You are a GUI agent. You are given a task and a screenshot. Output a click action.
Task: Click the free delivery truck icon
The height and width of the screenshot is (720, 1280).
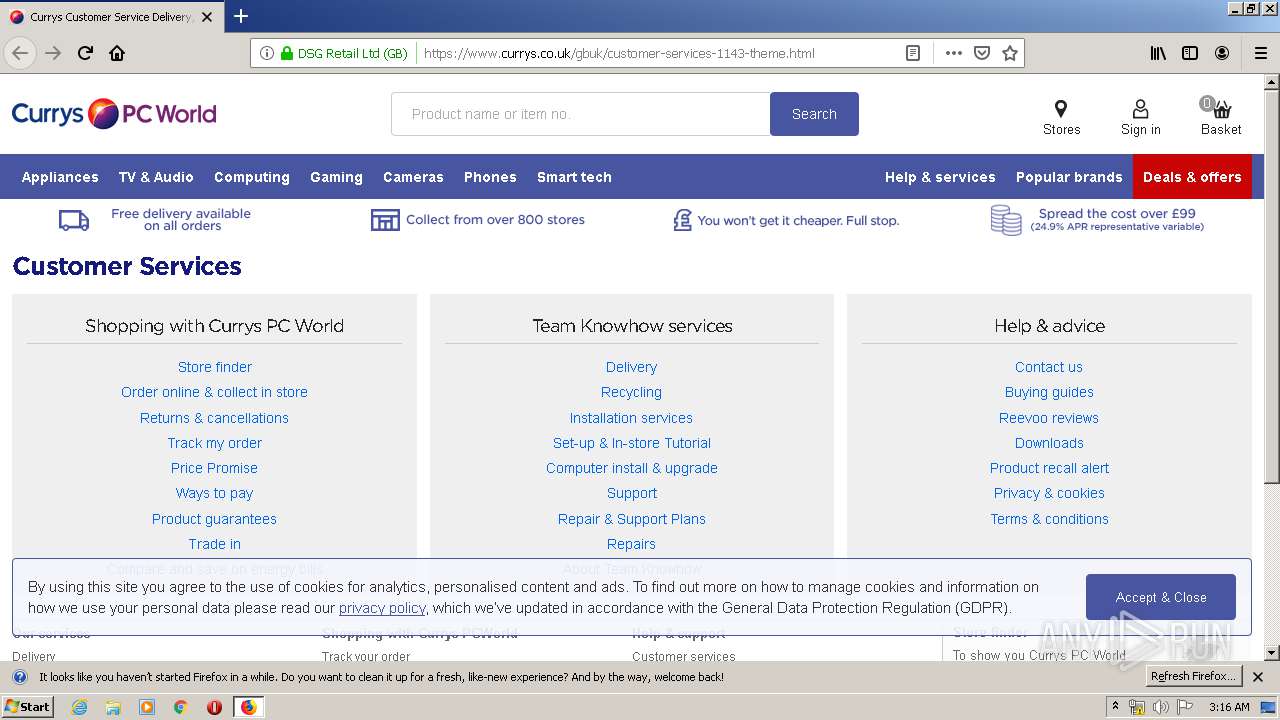74,220
